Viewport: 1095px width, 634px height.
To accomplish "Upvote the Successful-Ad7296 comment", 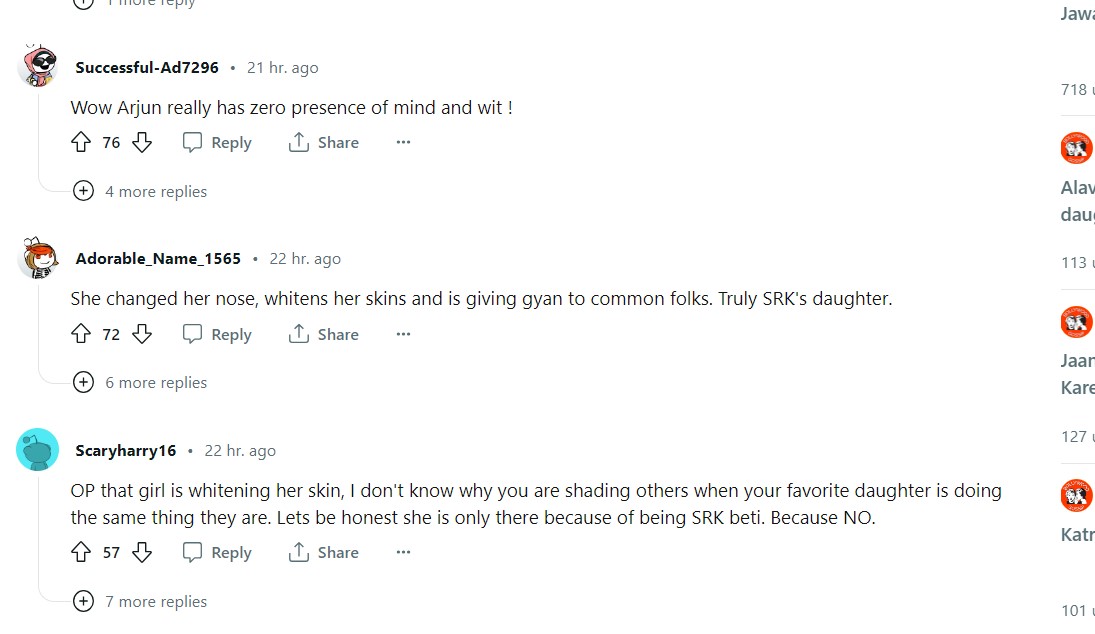I will point(81,143).
